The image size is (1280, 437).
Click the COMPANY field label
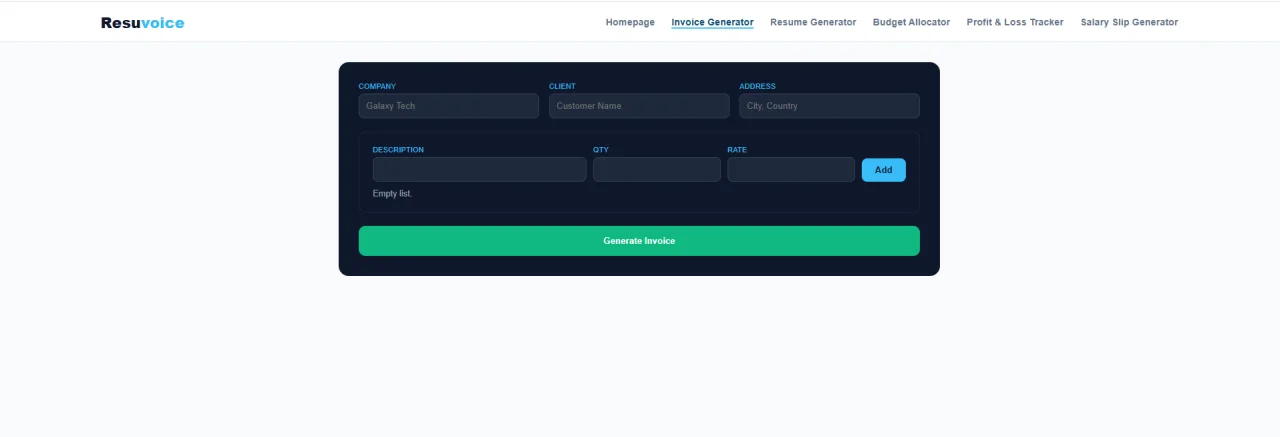pyautogui.click(x=377, y=86)
